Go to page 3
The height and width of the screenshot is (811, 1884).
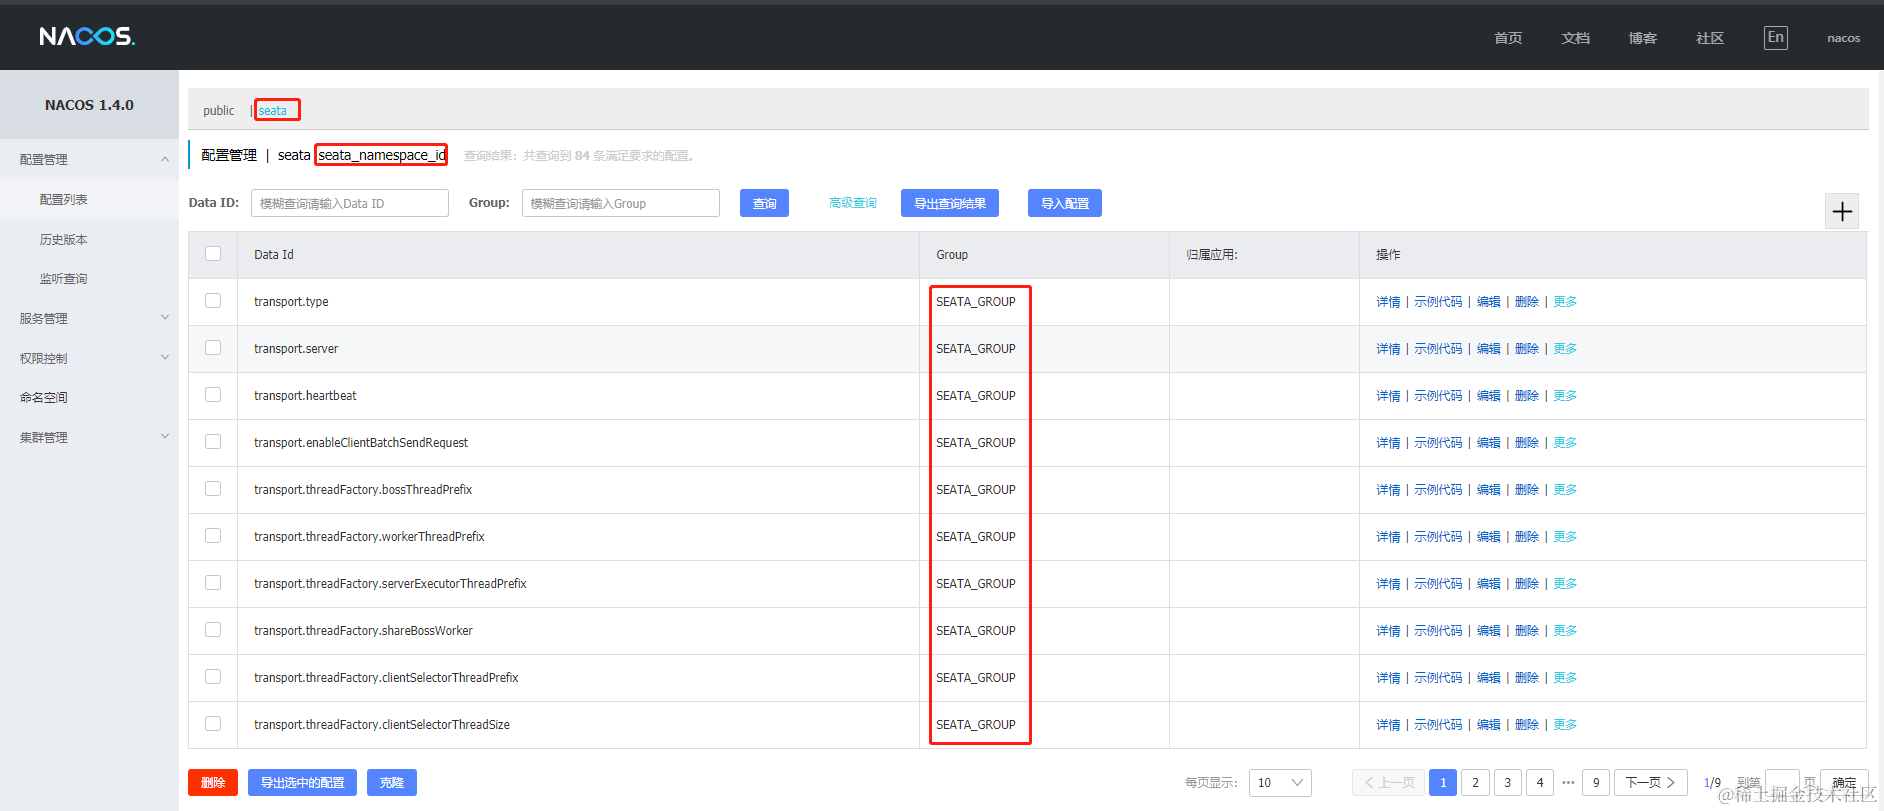click(1508, 783)
